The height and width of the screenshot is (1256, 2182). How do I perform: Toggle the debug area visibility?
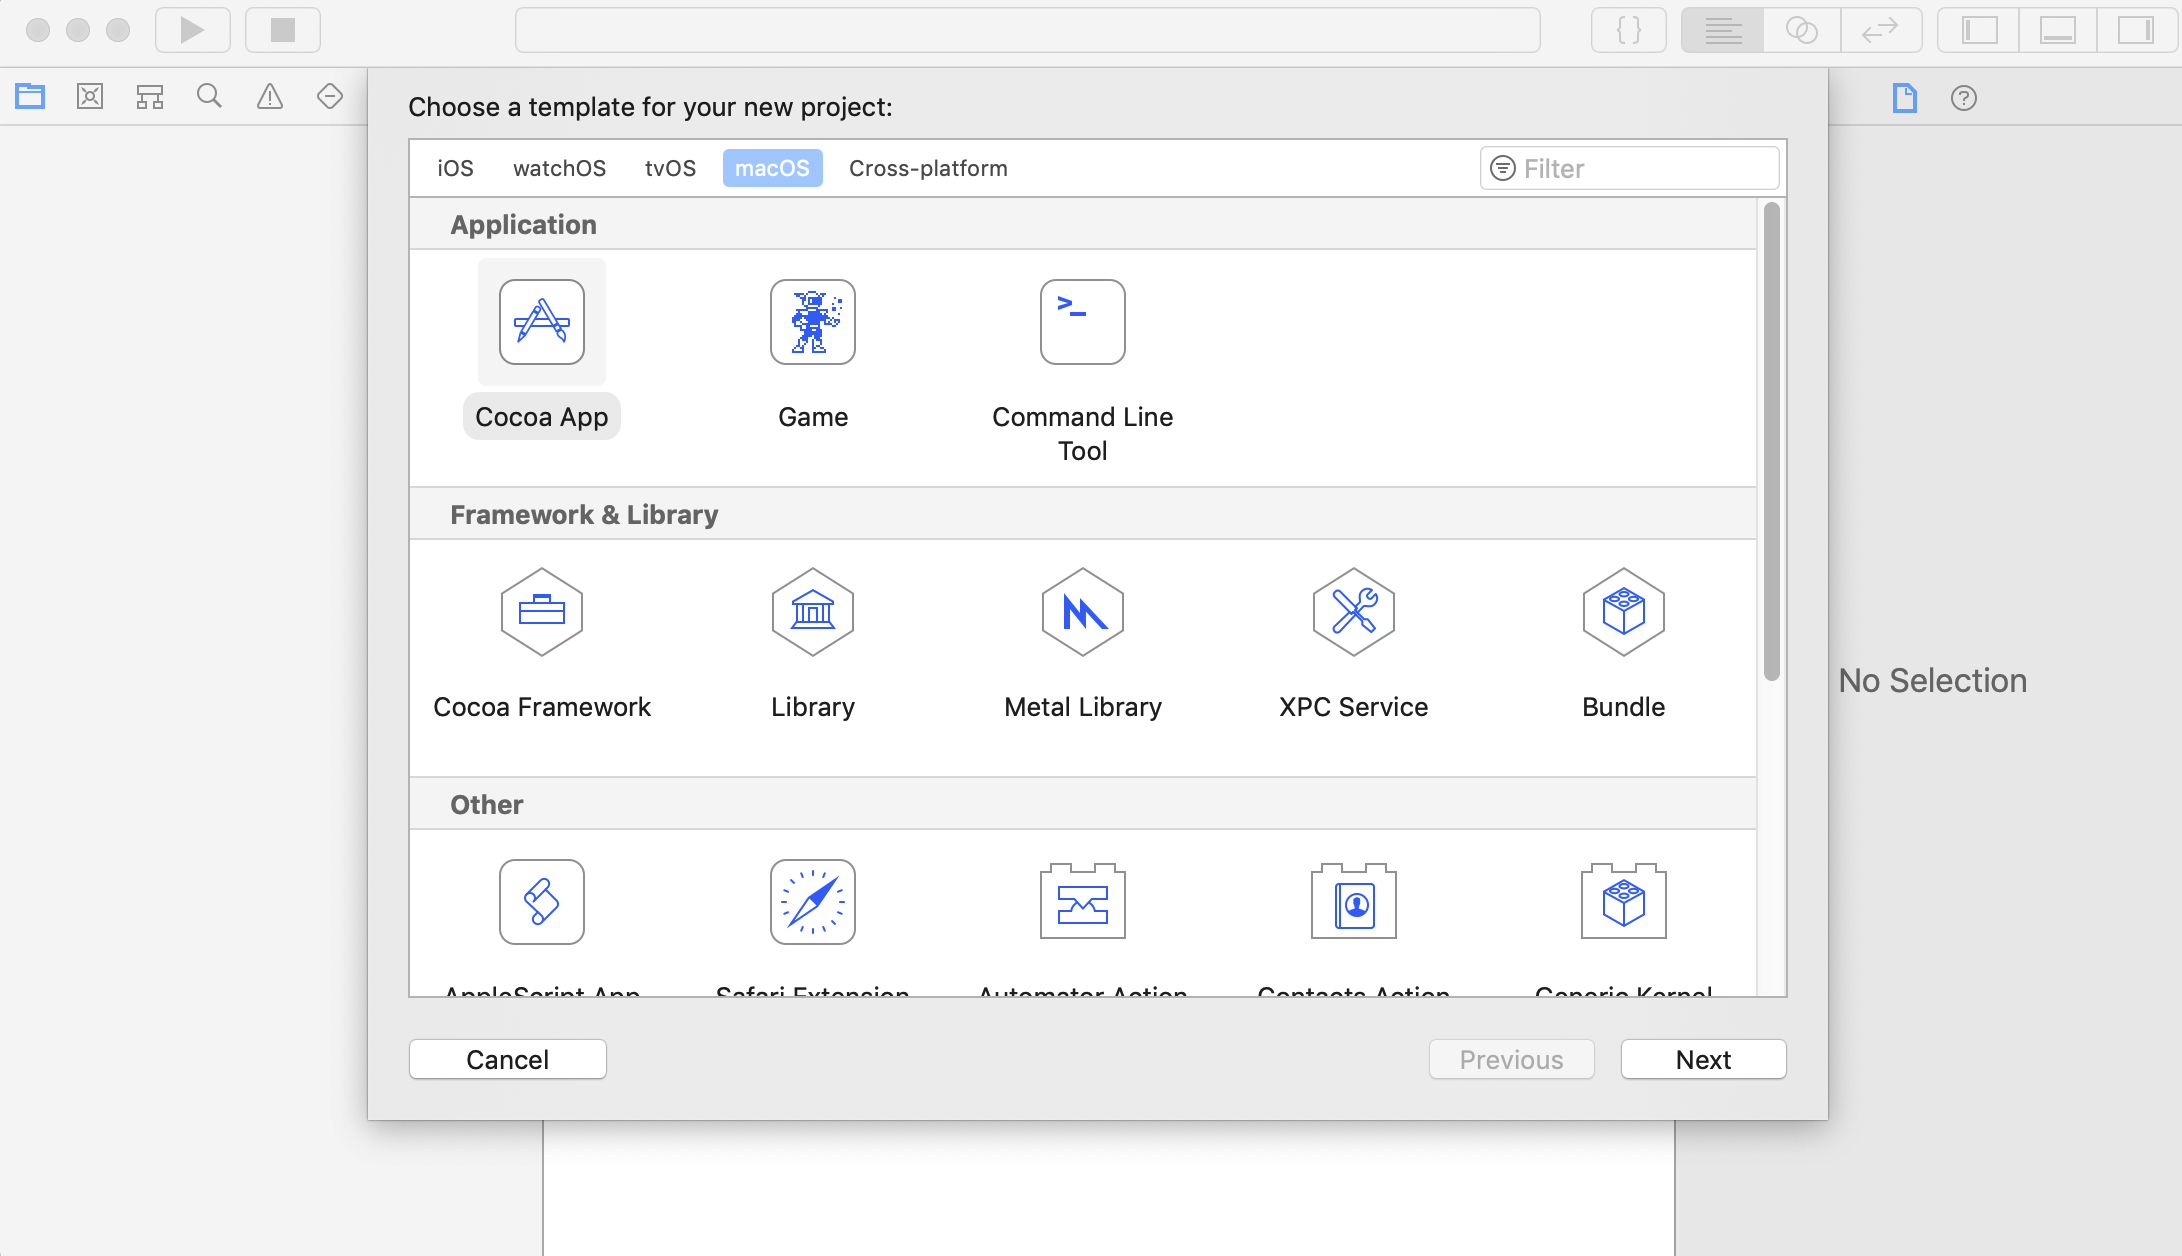click(2057, 30)
